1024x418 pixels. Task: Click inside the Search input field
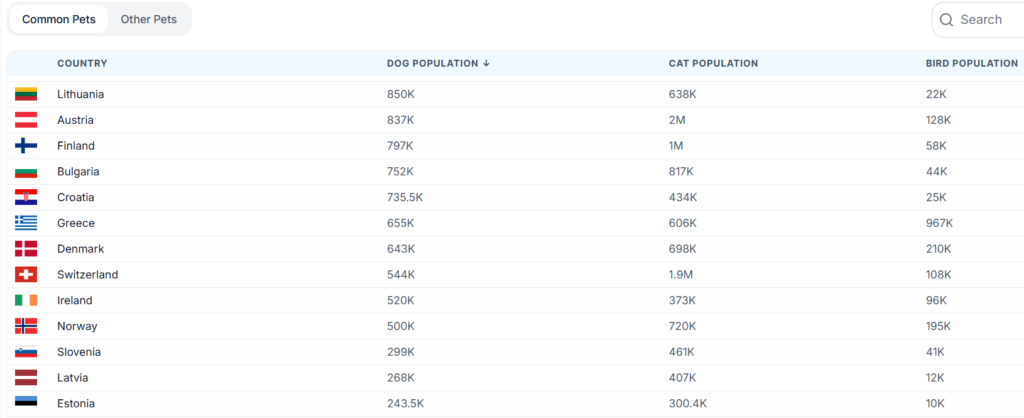point(985,20)
